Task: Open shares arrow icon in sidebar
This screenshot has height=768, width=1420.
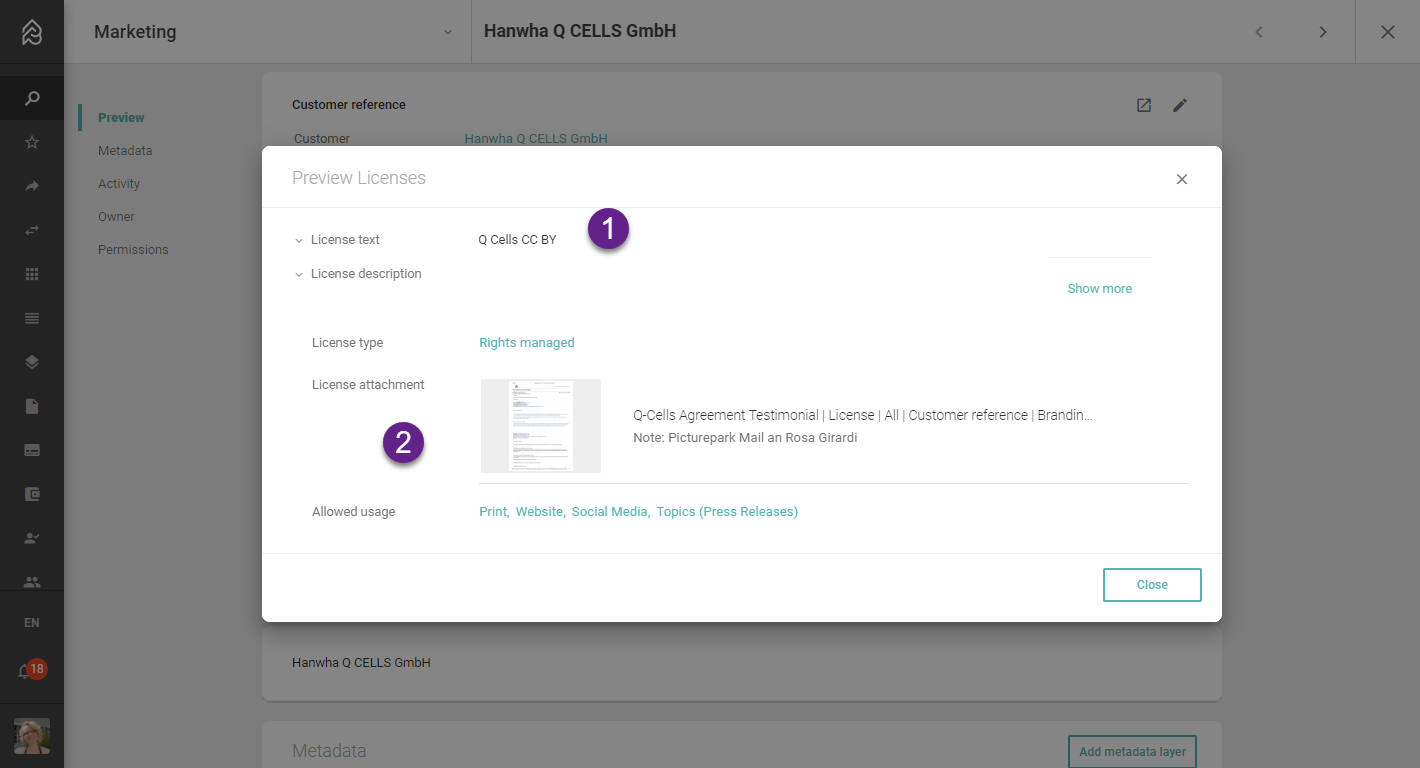Action: pyautogui.click(x=32, y=186)
